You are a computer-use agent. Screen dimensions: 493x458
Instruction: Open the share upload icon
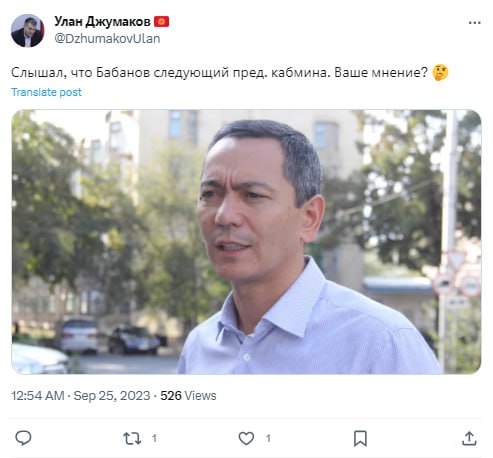(x=469, y=438)
